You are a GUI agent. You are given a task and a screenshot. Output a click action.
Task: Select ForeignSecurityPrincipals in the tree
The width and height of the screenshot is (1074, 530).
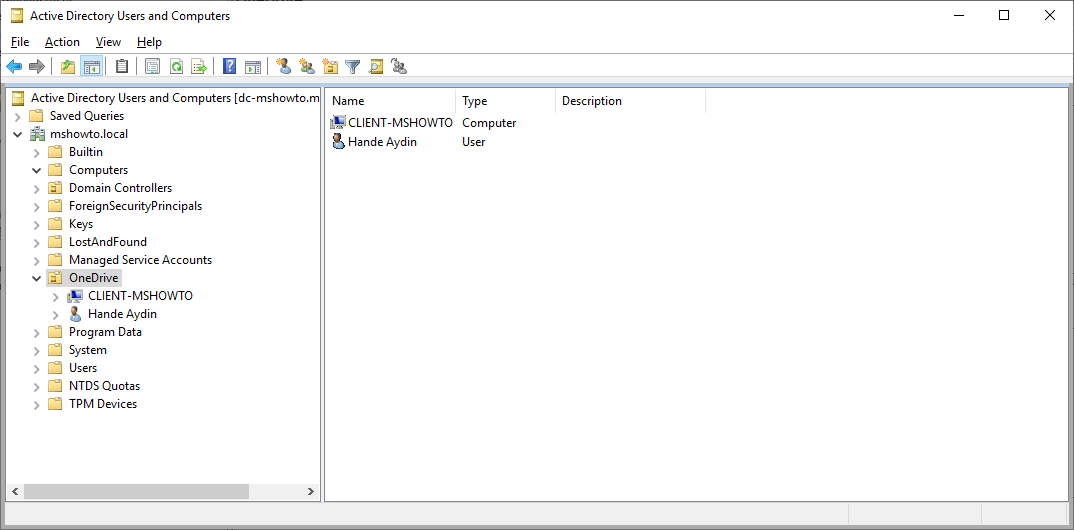135,206
